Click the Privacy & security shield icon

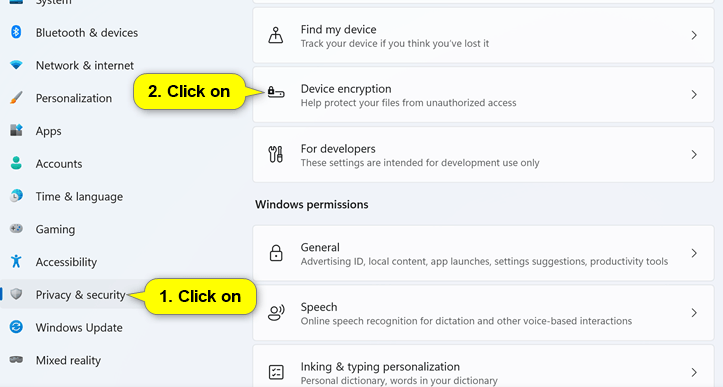16,294
